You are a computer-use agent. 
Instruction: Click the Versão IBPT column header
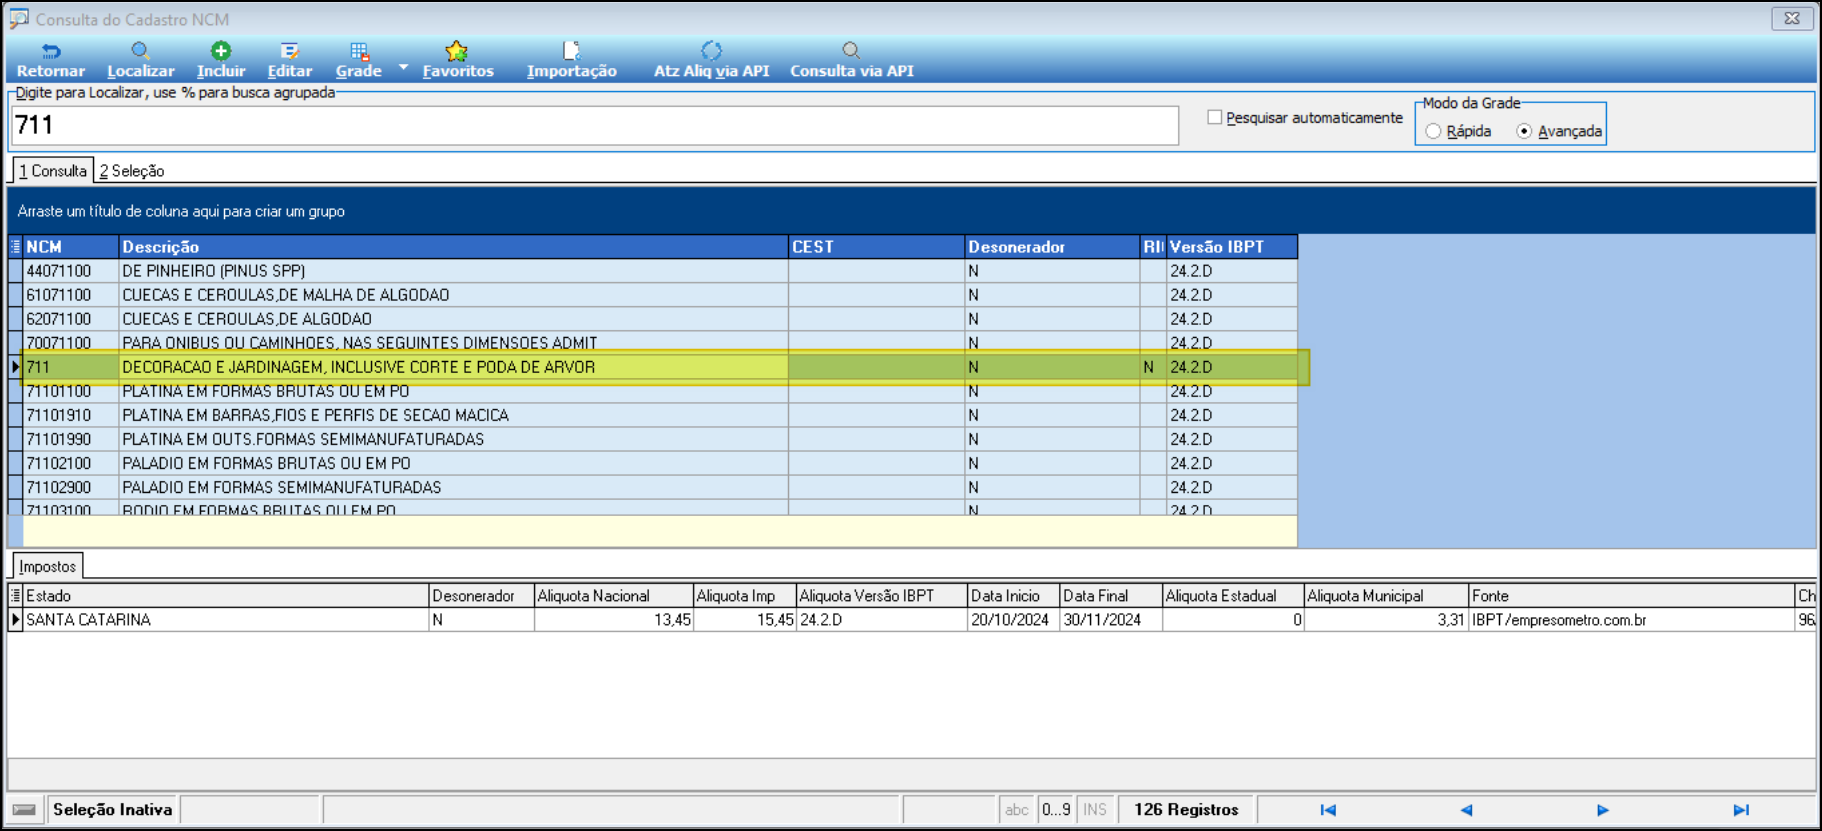[1232, 247]
